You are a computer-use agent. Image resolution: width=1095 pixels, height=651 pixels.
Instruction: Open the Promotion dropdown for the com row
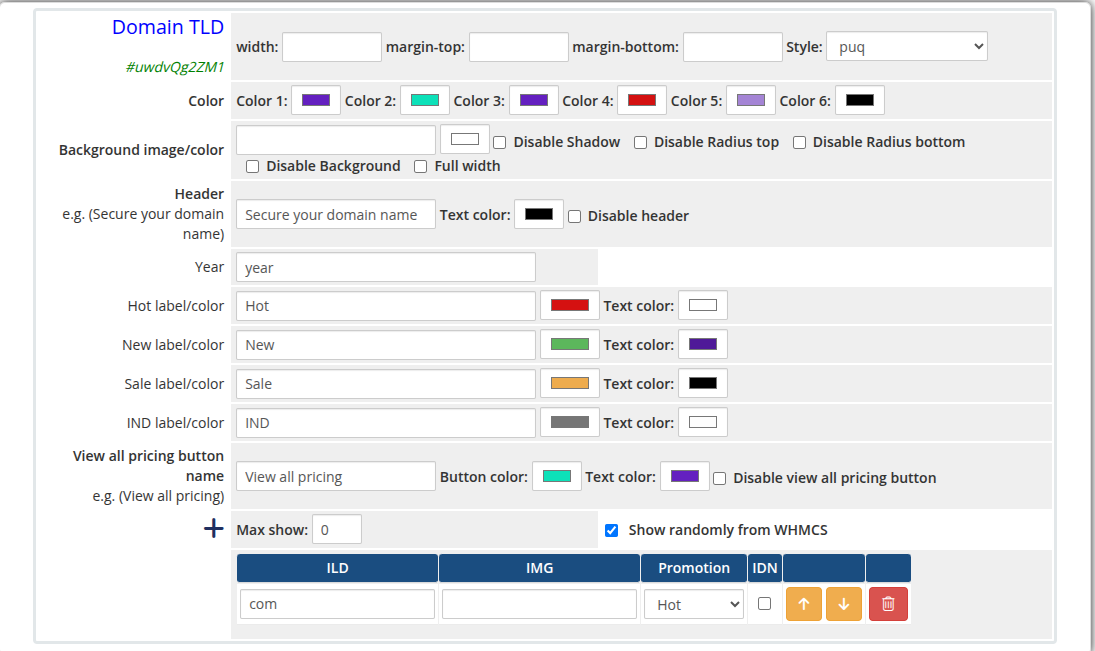point(693,604)
